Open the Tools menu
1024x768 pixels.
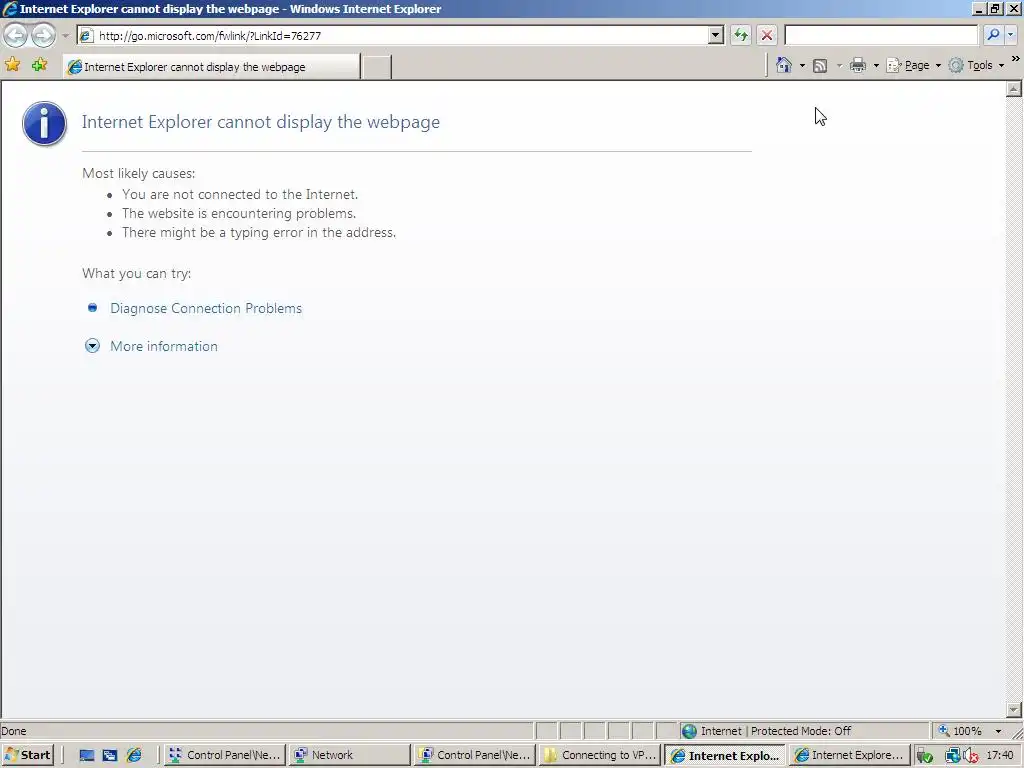pos(976,65)
